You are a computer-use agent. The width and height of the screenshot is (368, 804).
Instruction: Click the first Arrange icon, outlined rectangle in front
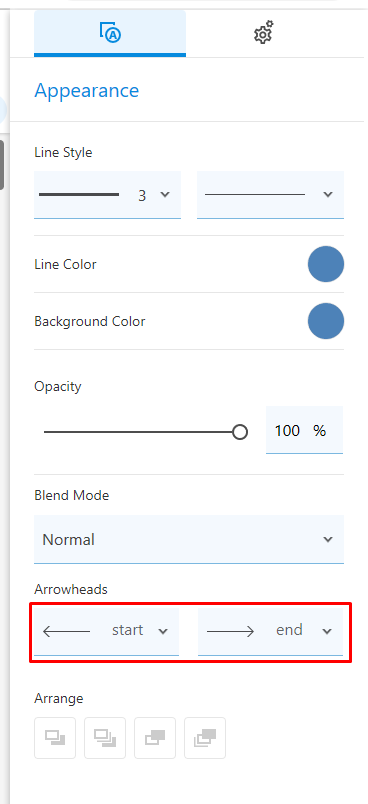(x=55, y=738)
